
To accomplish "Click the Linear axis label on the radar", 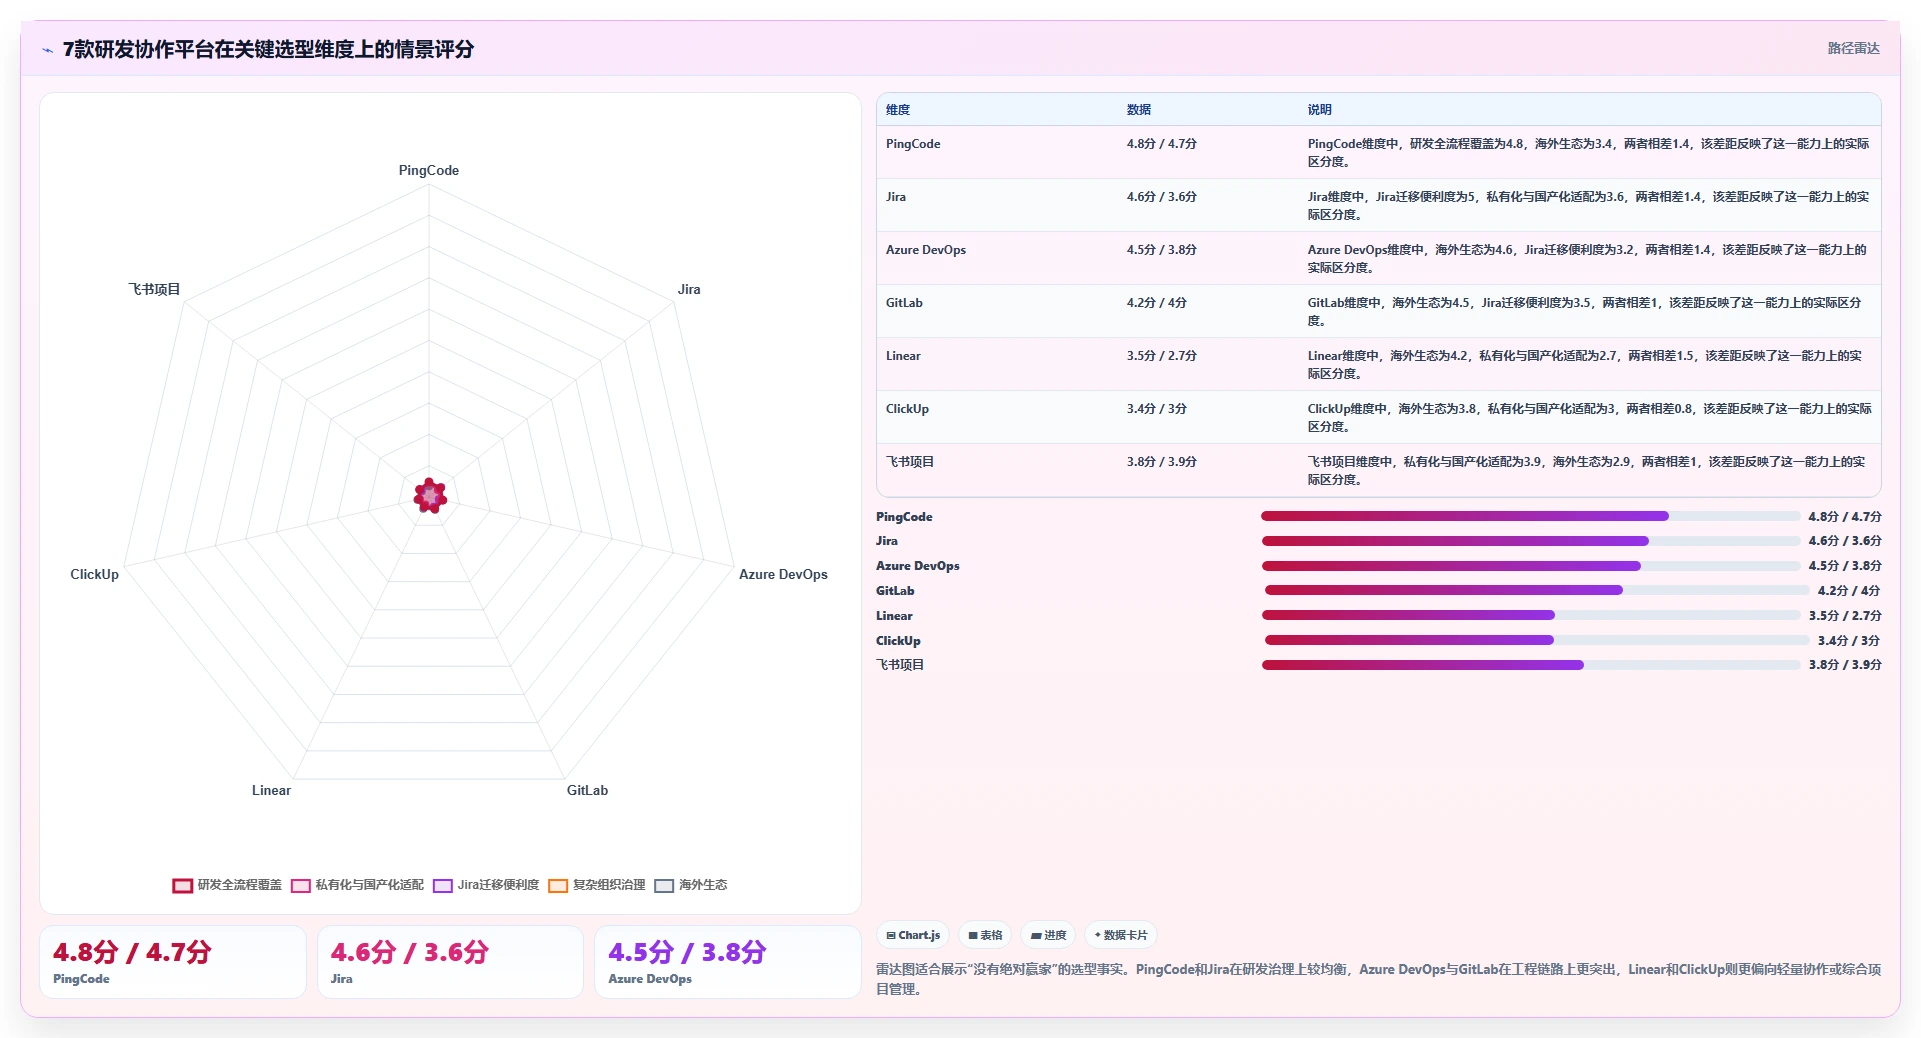I will pos(271,791).
